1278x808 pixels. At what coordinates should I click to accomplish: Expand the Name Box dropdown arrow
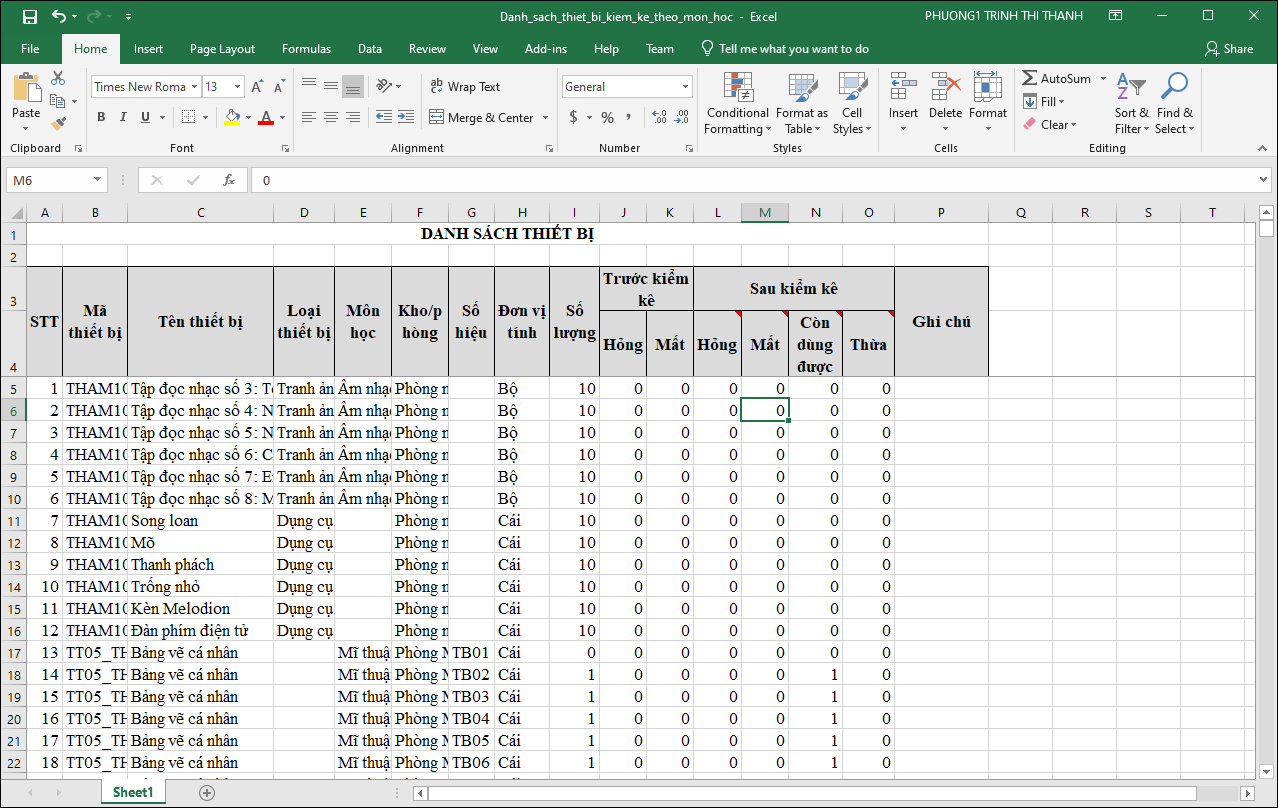pos(97,180)
